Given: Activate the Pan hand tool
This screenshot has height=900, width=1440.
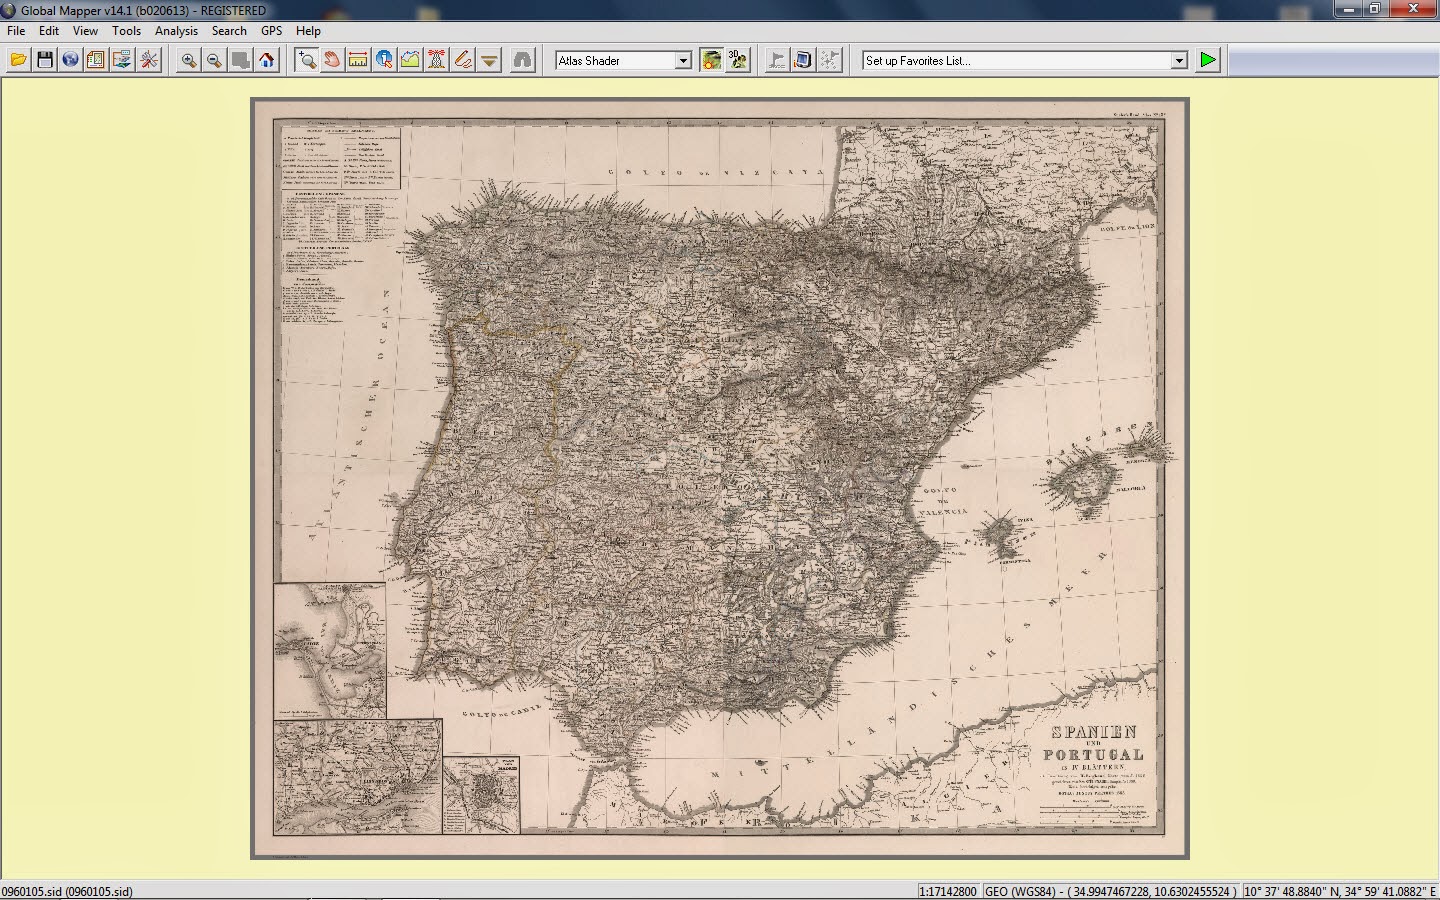Looking at the screenshot, I should (331, 59).
